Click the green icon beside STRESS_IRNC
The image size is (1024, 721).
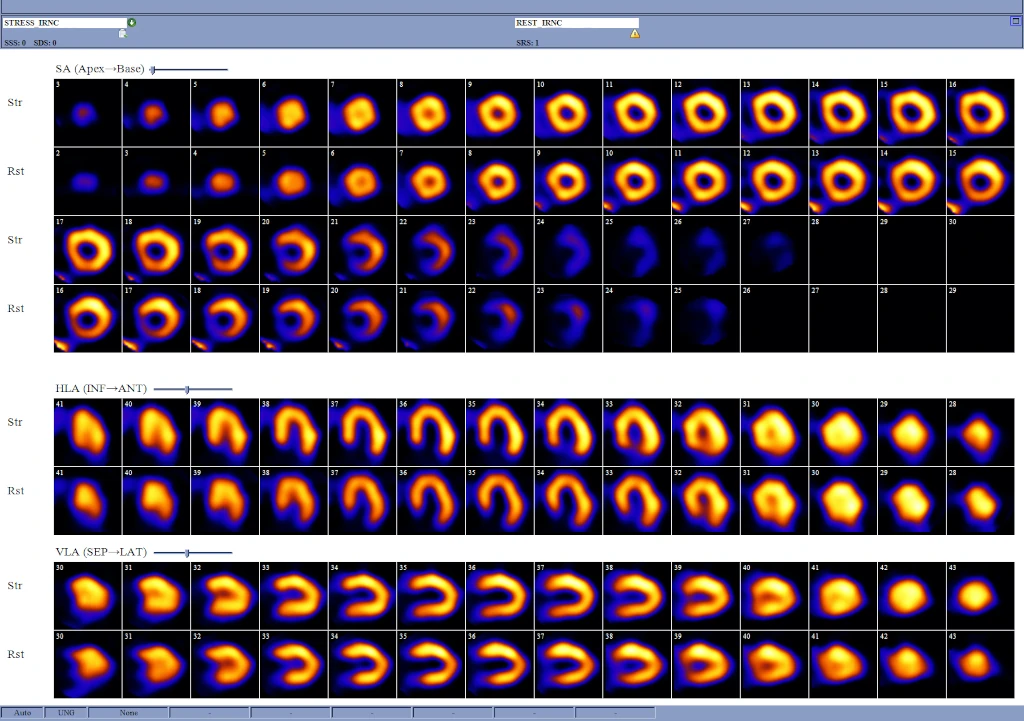[x=132, y=22]
